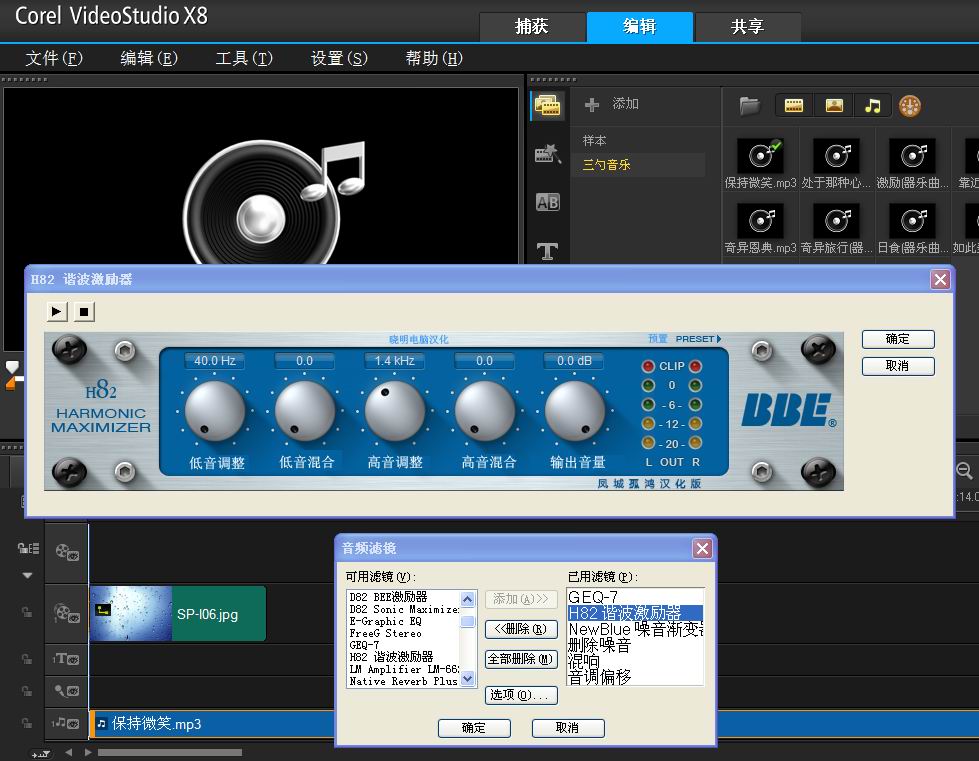Click the 输出音量 knob
The width and height of the screenshot is (979, 761).
pyautogui.click(x=574, y=411)
